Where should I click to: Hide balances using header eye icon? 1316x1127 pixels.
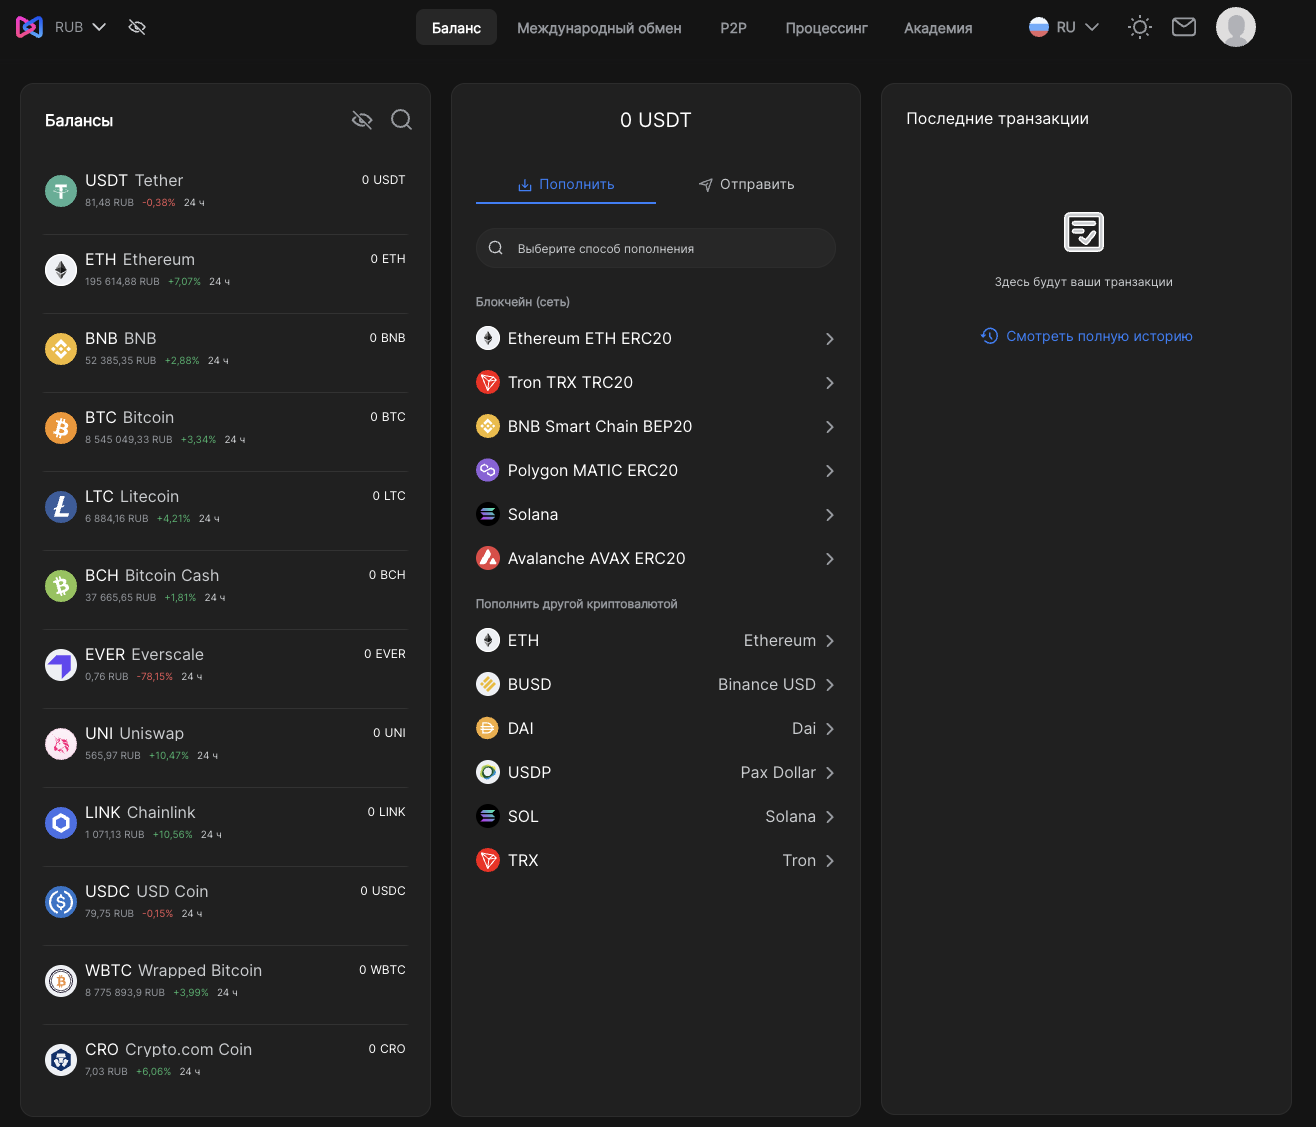point(137,27)
